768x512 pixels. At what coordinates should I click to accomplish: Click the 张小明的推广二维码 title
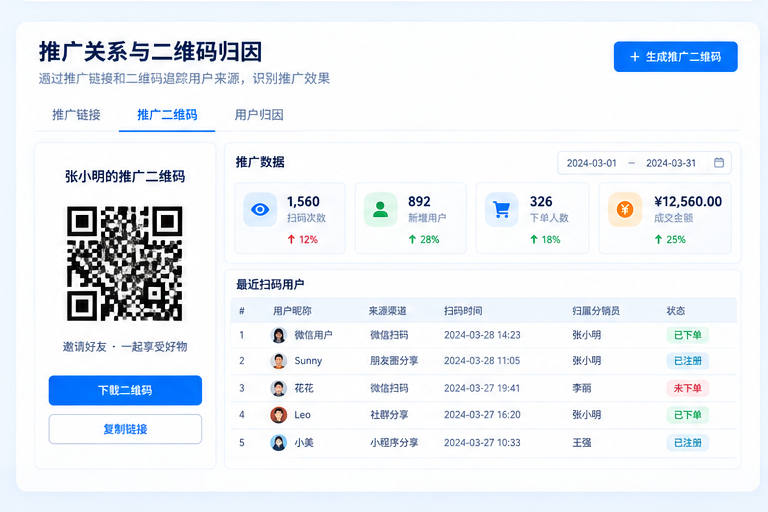pyautogui.click(x=125, y=176)
